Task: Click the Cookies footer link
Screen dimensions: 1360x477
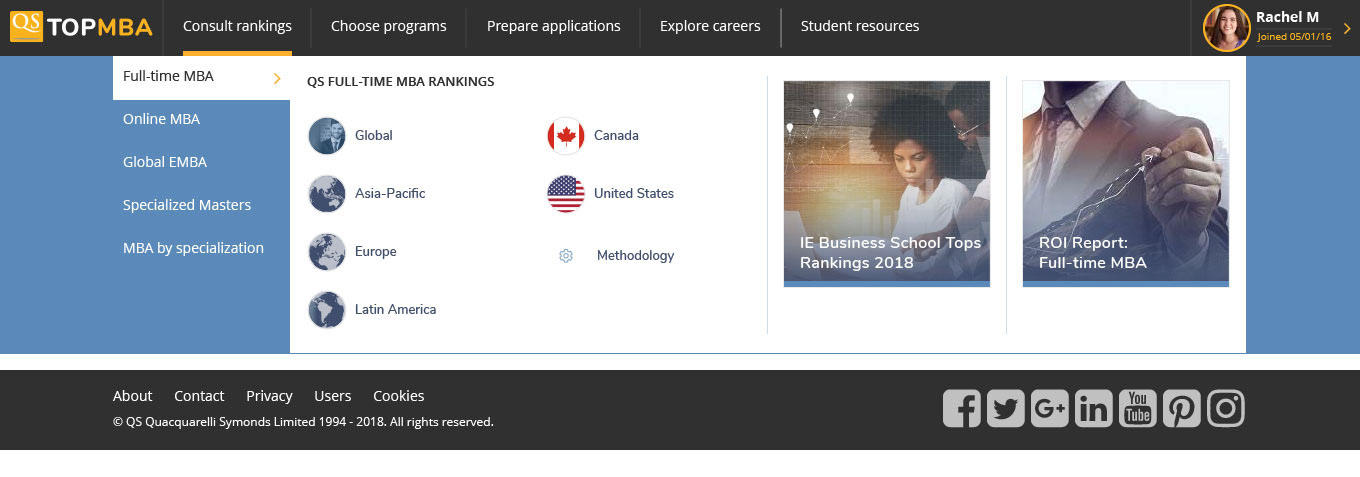Action: 399,396
